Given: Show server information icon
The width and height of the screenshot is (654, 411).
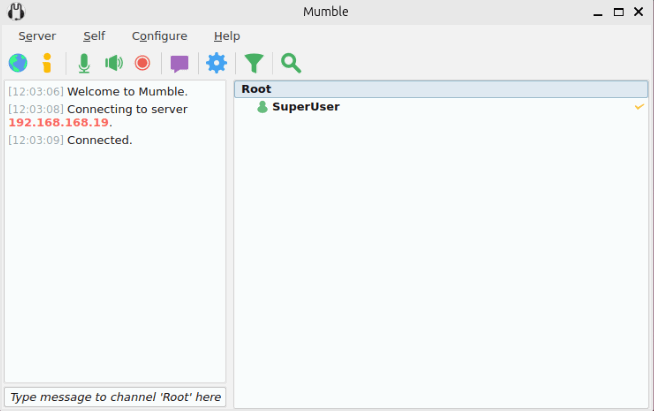Looking at the screenshot, I should click(x=47, y=63).
